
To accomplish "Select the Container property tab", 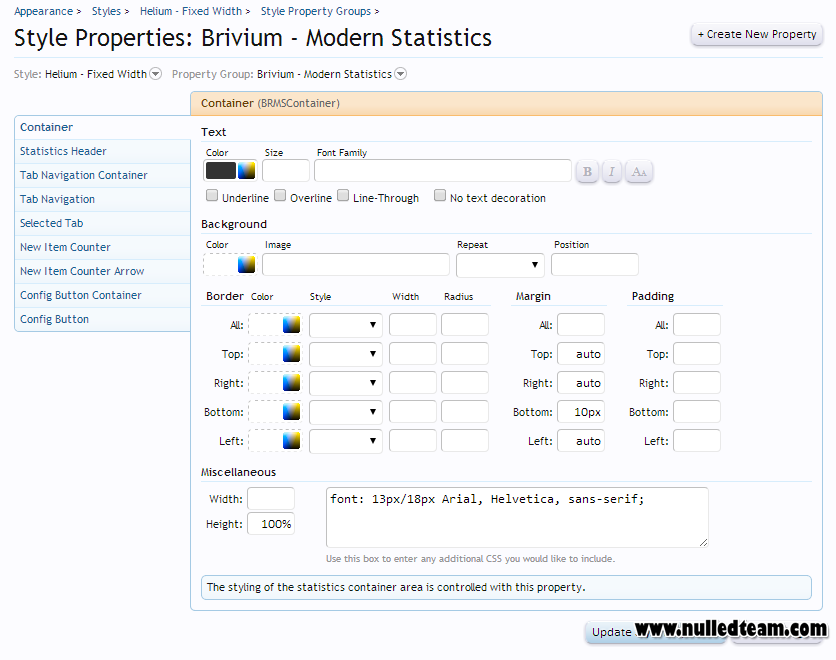I will pos(102,127).
